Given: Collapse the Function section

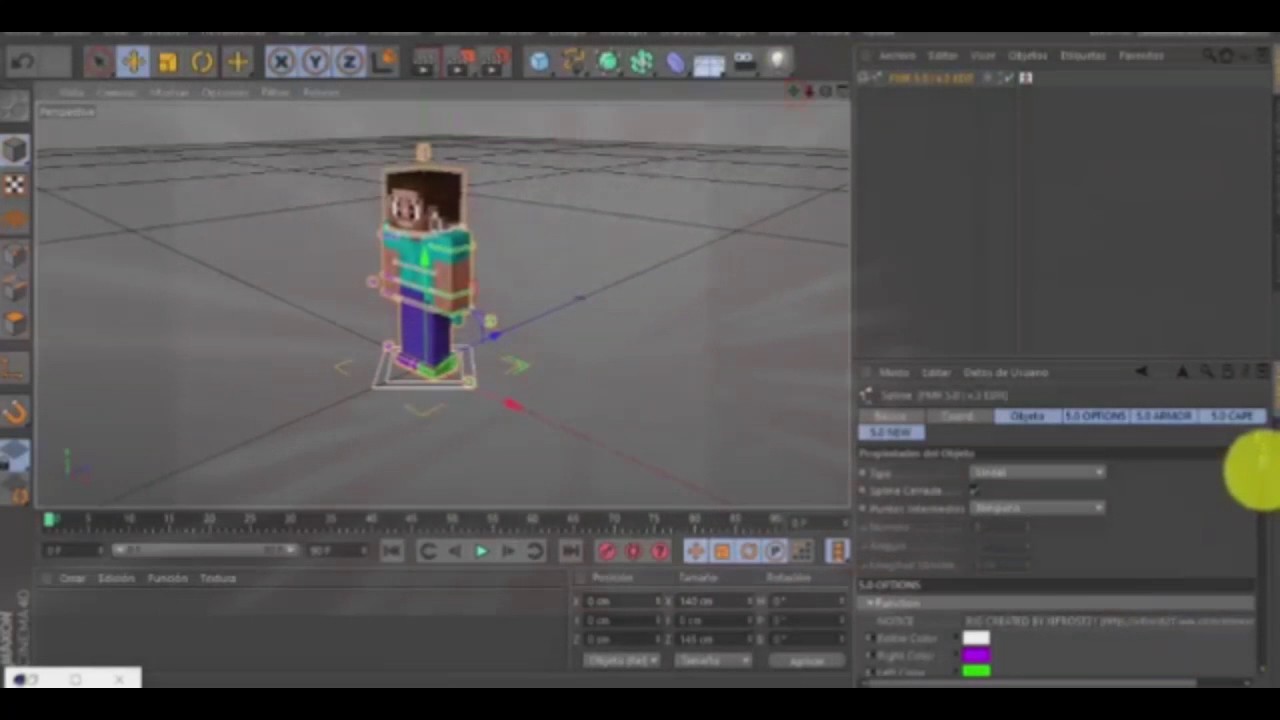Looking at the screenshot, I should pos(872,603).
